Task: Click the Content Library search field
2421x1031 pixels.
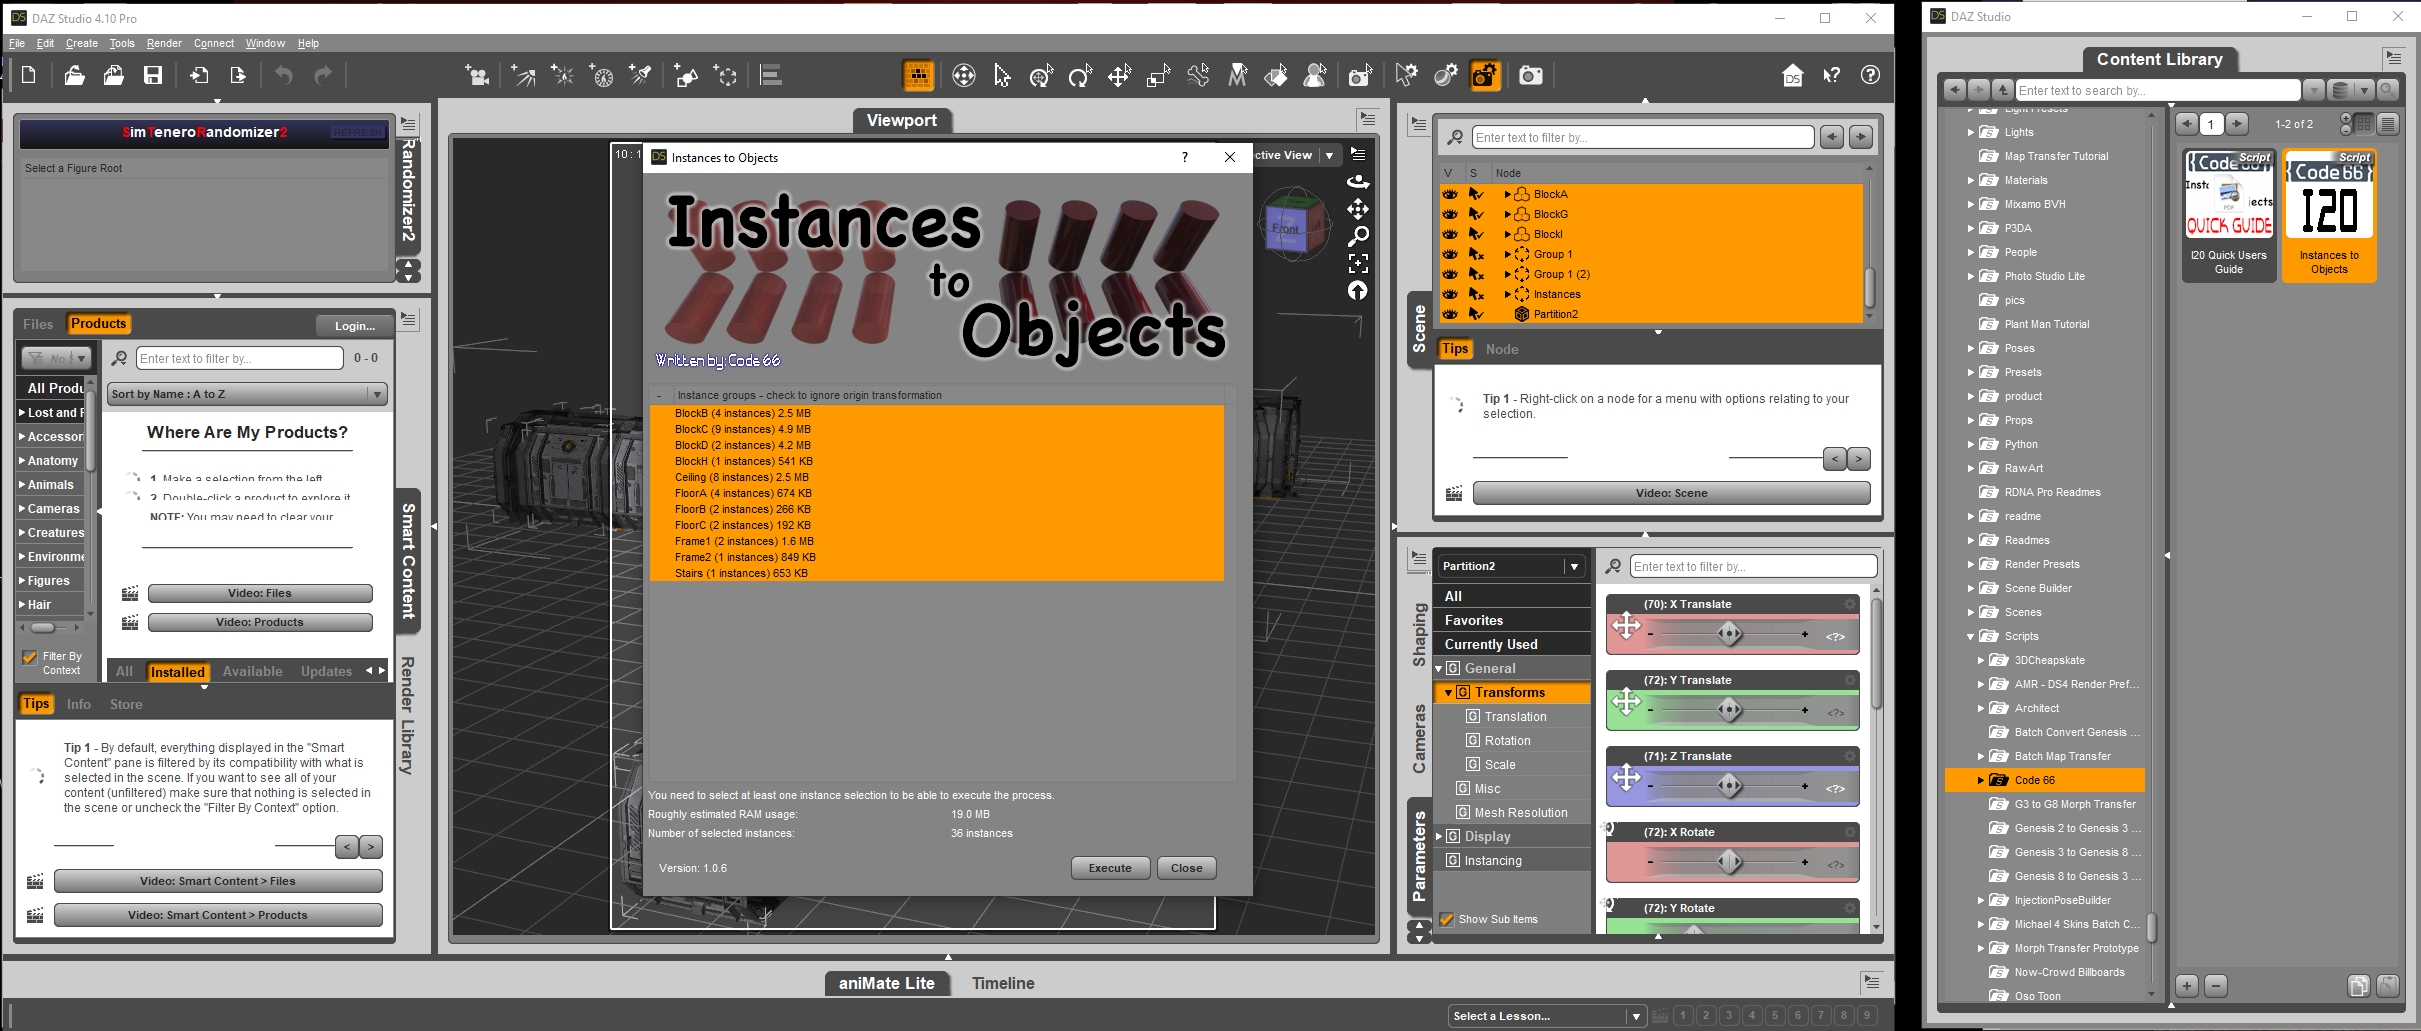Action: (x=2157, y=90)
